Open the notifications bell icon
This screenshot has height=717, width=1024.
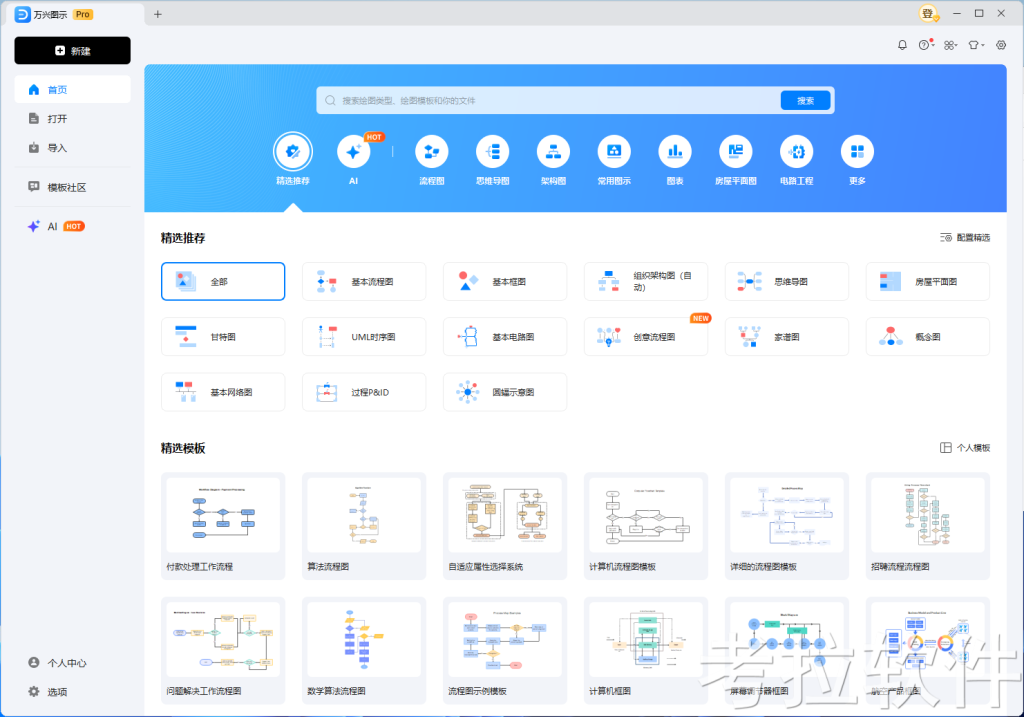point(901,45)
